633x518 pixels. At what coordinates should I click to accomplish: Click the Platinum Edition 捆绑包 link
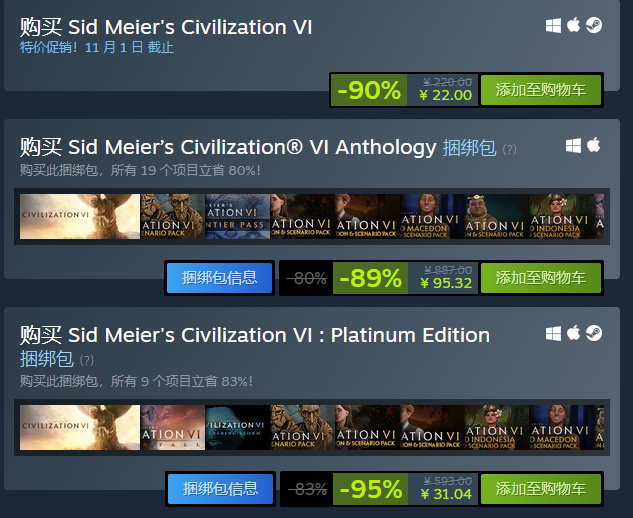pos(46,359)
